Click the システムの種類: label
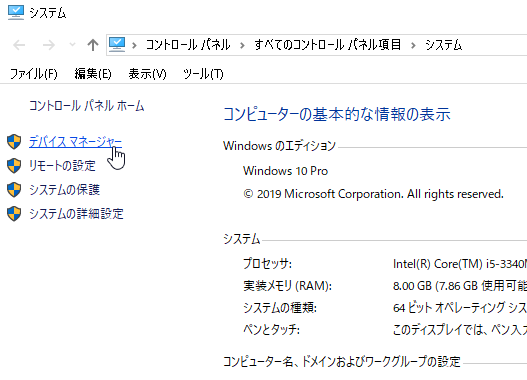Screen dimensions: 527x380 point(280,308)
